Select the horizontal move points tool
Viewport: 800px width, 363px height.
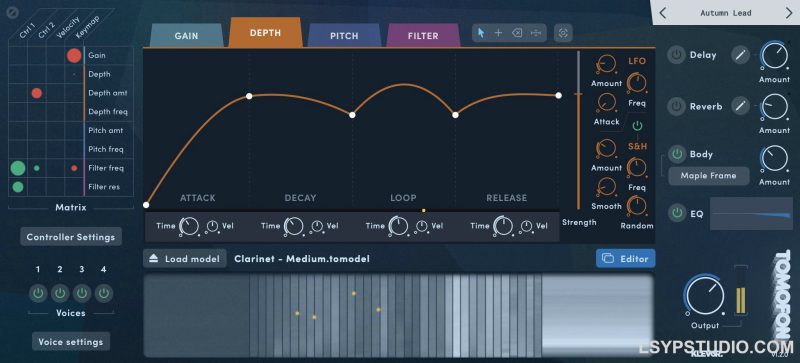(x=536, y=33)
